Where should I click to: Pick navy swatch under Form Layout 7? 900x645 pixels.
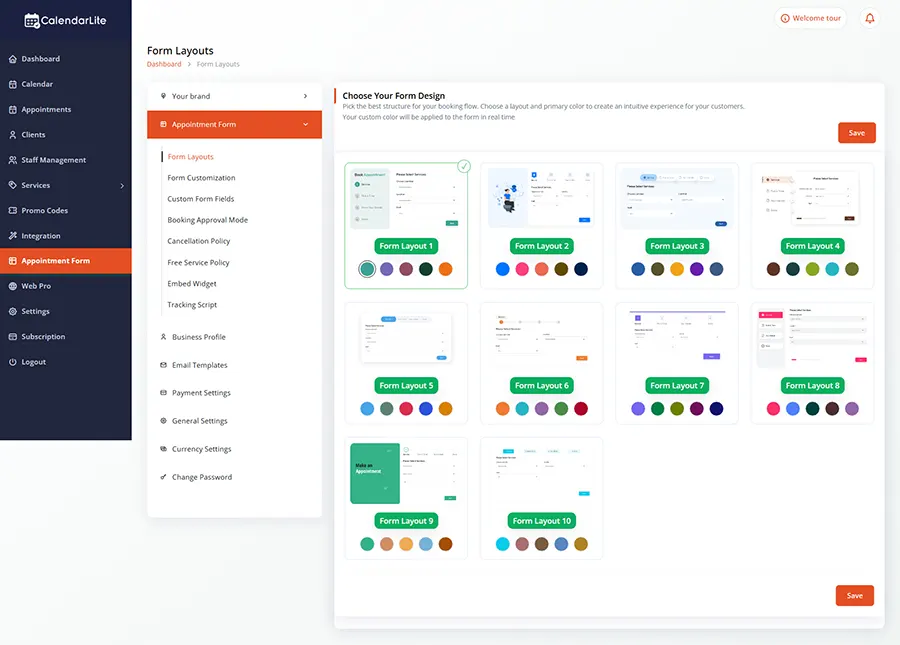click(716, 409)
